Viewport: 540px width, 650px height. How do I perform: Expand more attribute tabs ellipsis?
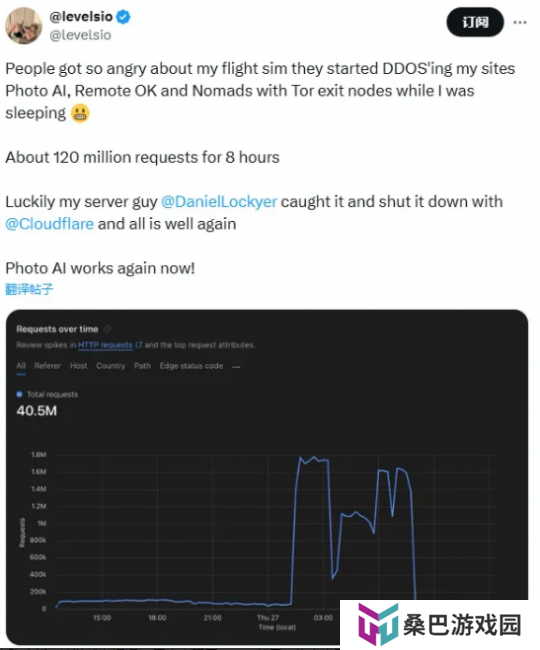(x=236, y=366)
